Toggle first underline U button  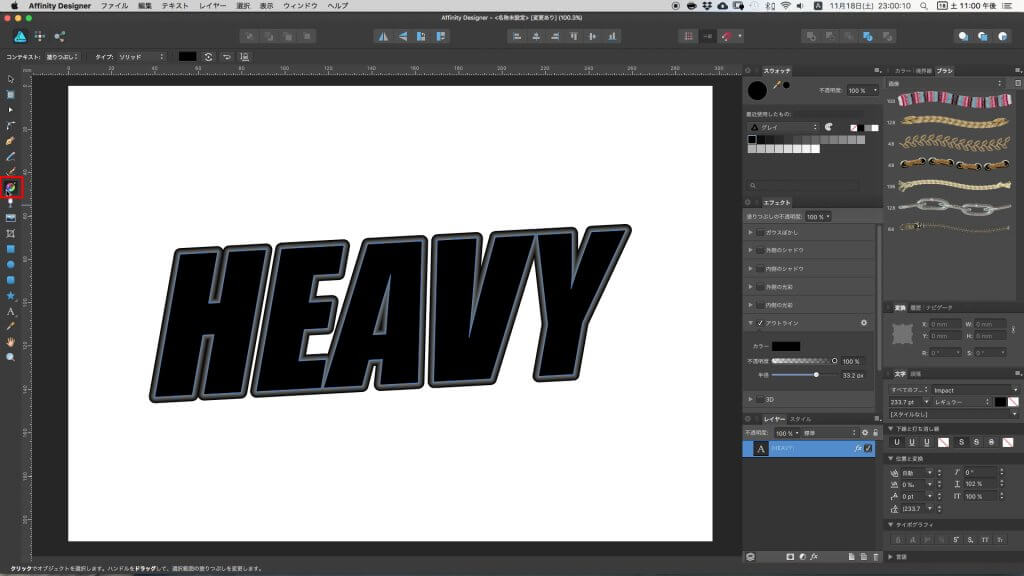pyautogui.click(x=897, y=442)
